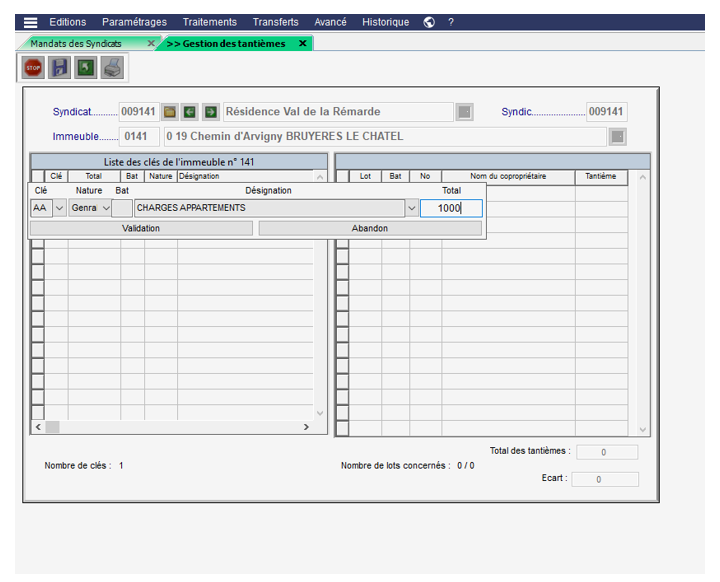Go to next Syndicat with right arrow

pyautogui.click(x=210, y=112)
